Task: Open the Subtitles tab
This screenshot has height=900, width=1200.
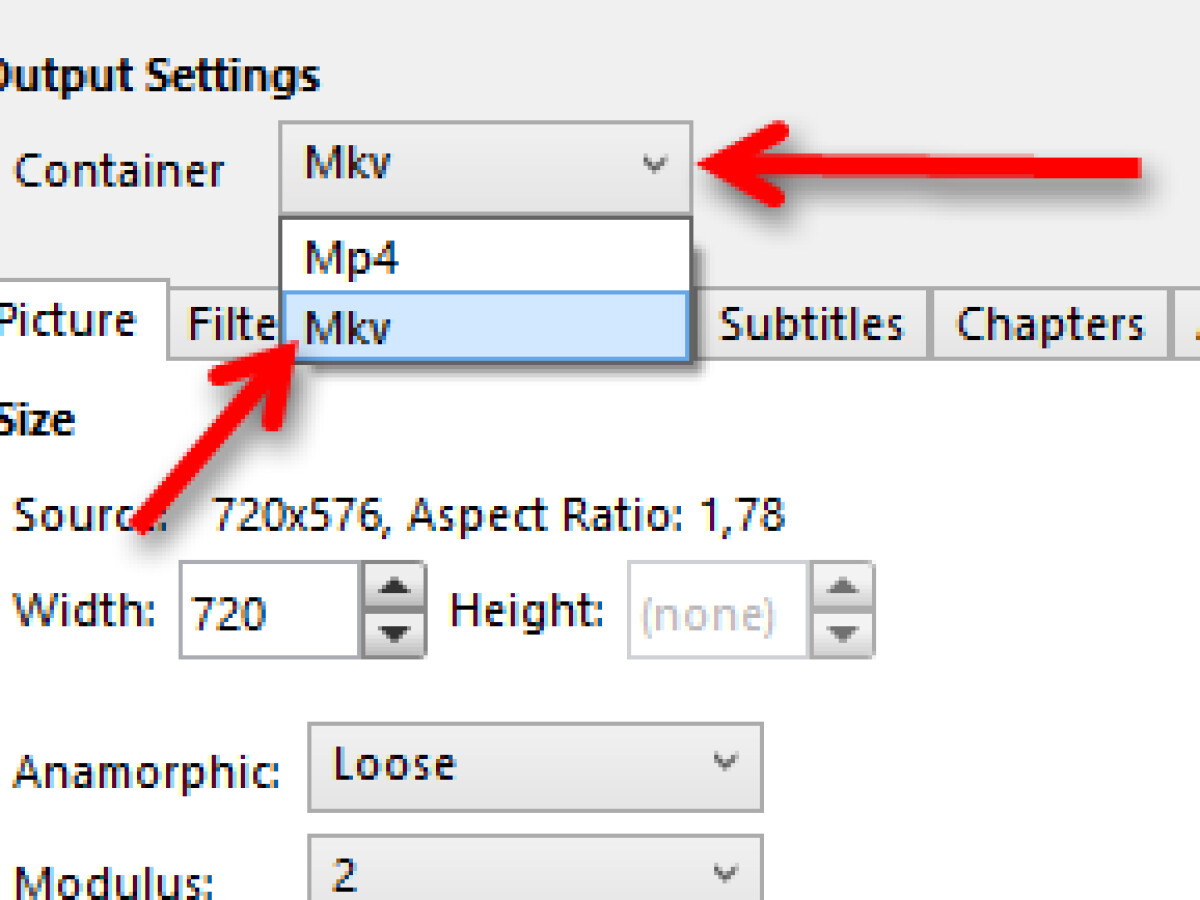Action: (x=811, y=324)
